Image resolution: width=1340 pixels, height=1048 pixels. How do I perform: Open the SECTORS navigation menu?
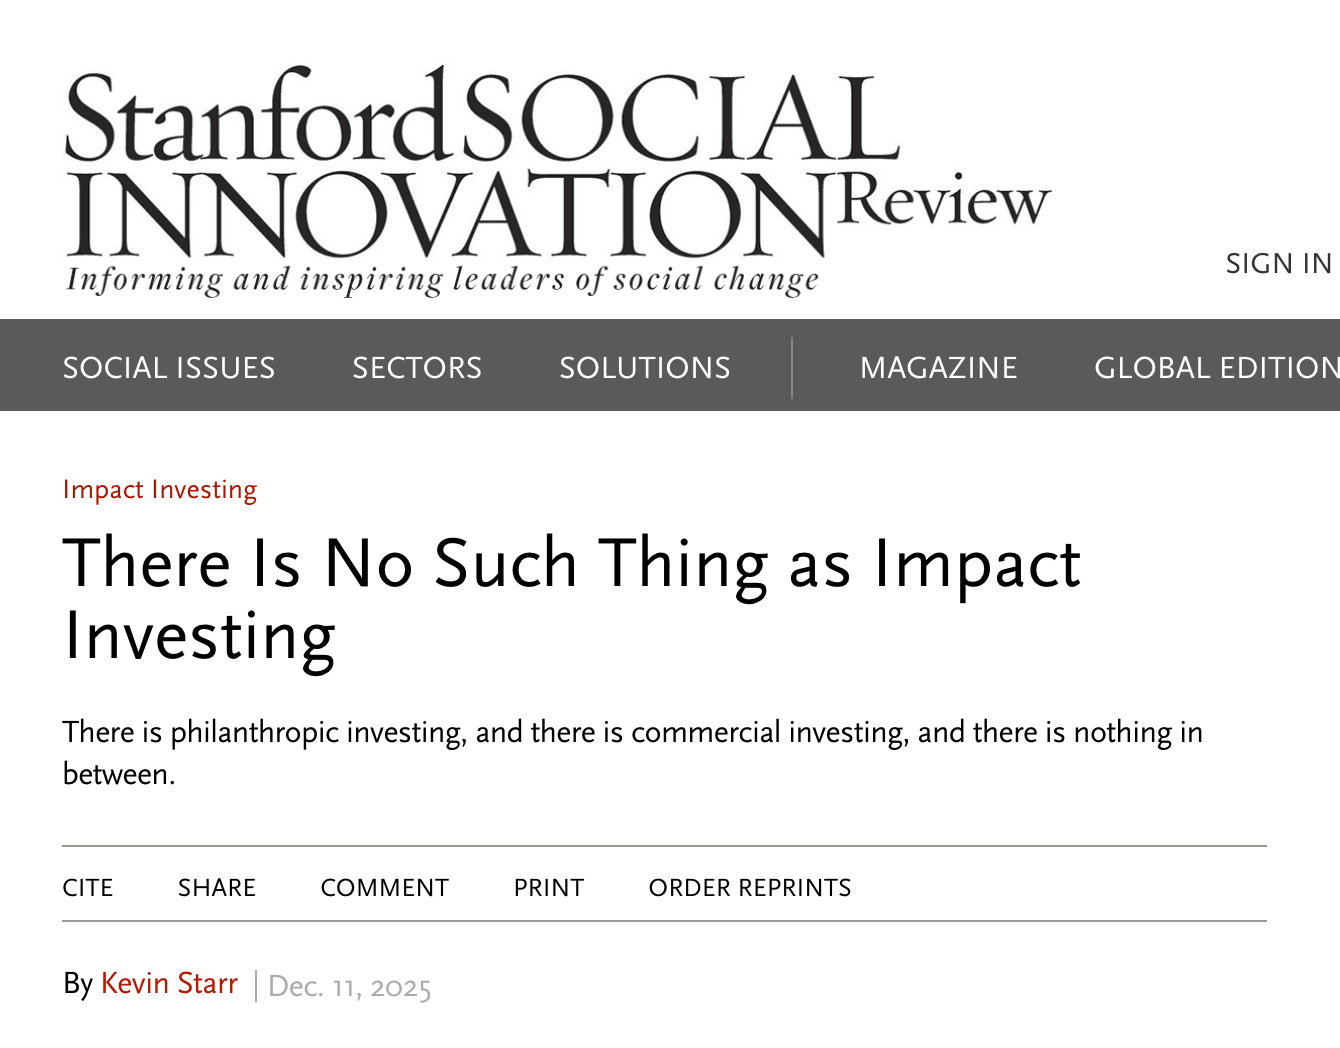(x=417, y=368)
